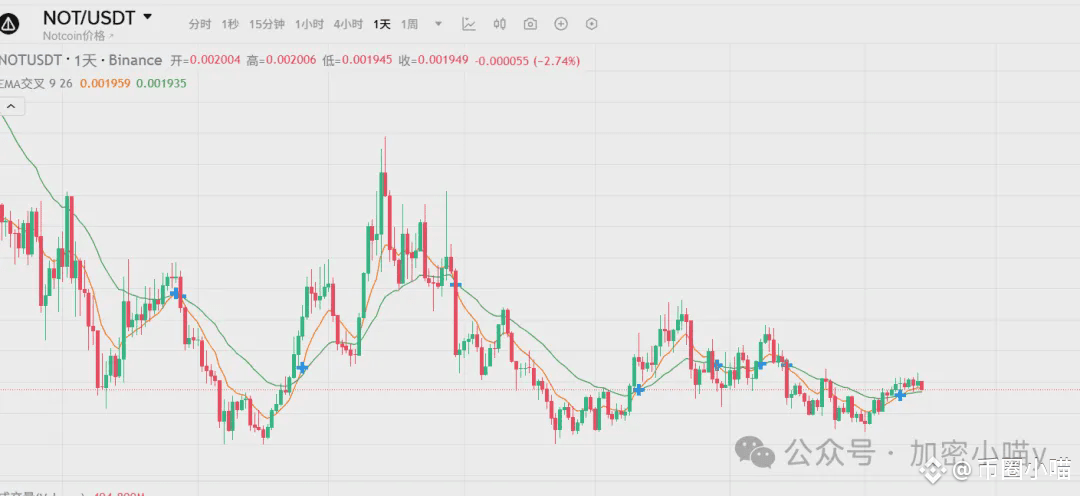Click the NOTUSDT · 1天 · Binance title

tap(81, 61)
